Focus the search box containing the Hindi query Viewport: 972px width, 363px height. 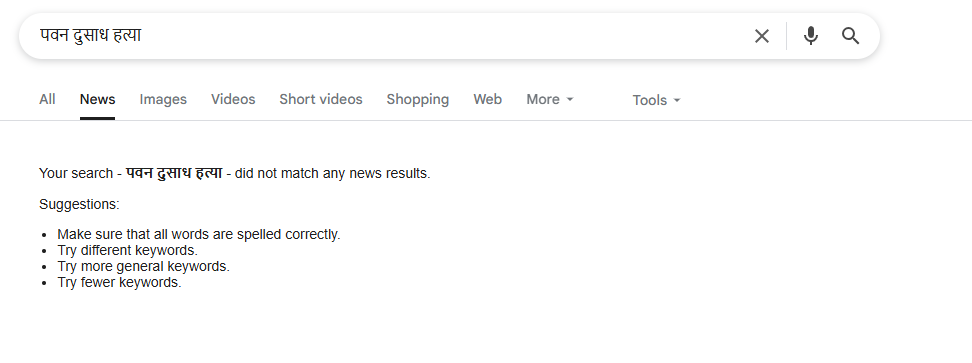pyautogui.click(x=391, y=36)
